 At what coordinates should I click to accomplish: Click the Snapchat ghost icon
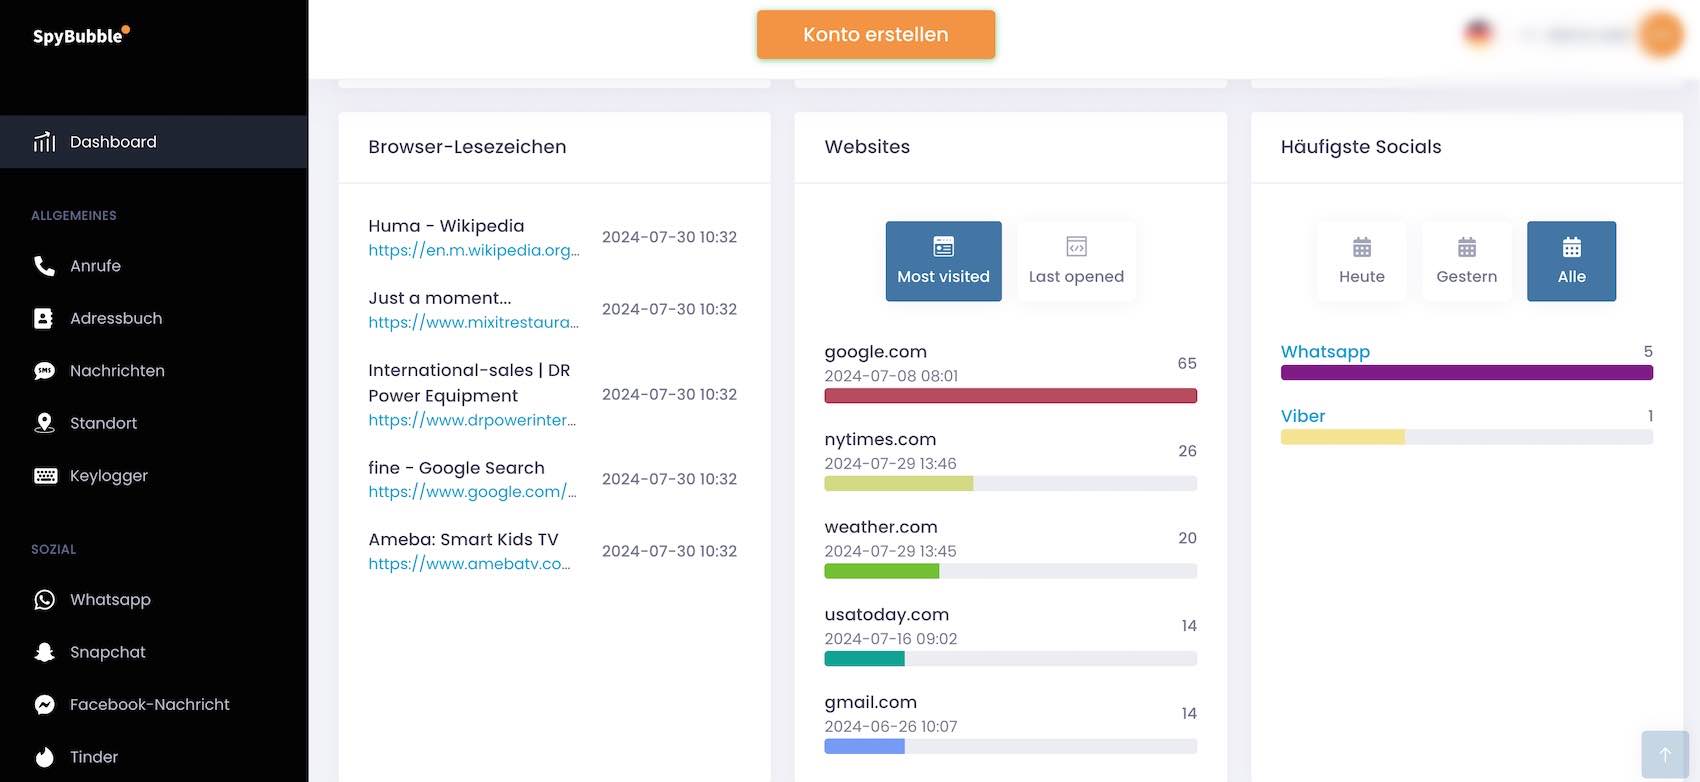pos(45,652)
